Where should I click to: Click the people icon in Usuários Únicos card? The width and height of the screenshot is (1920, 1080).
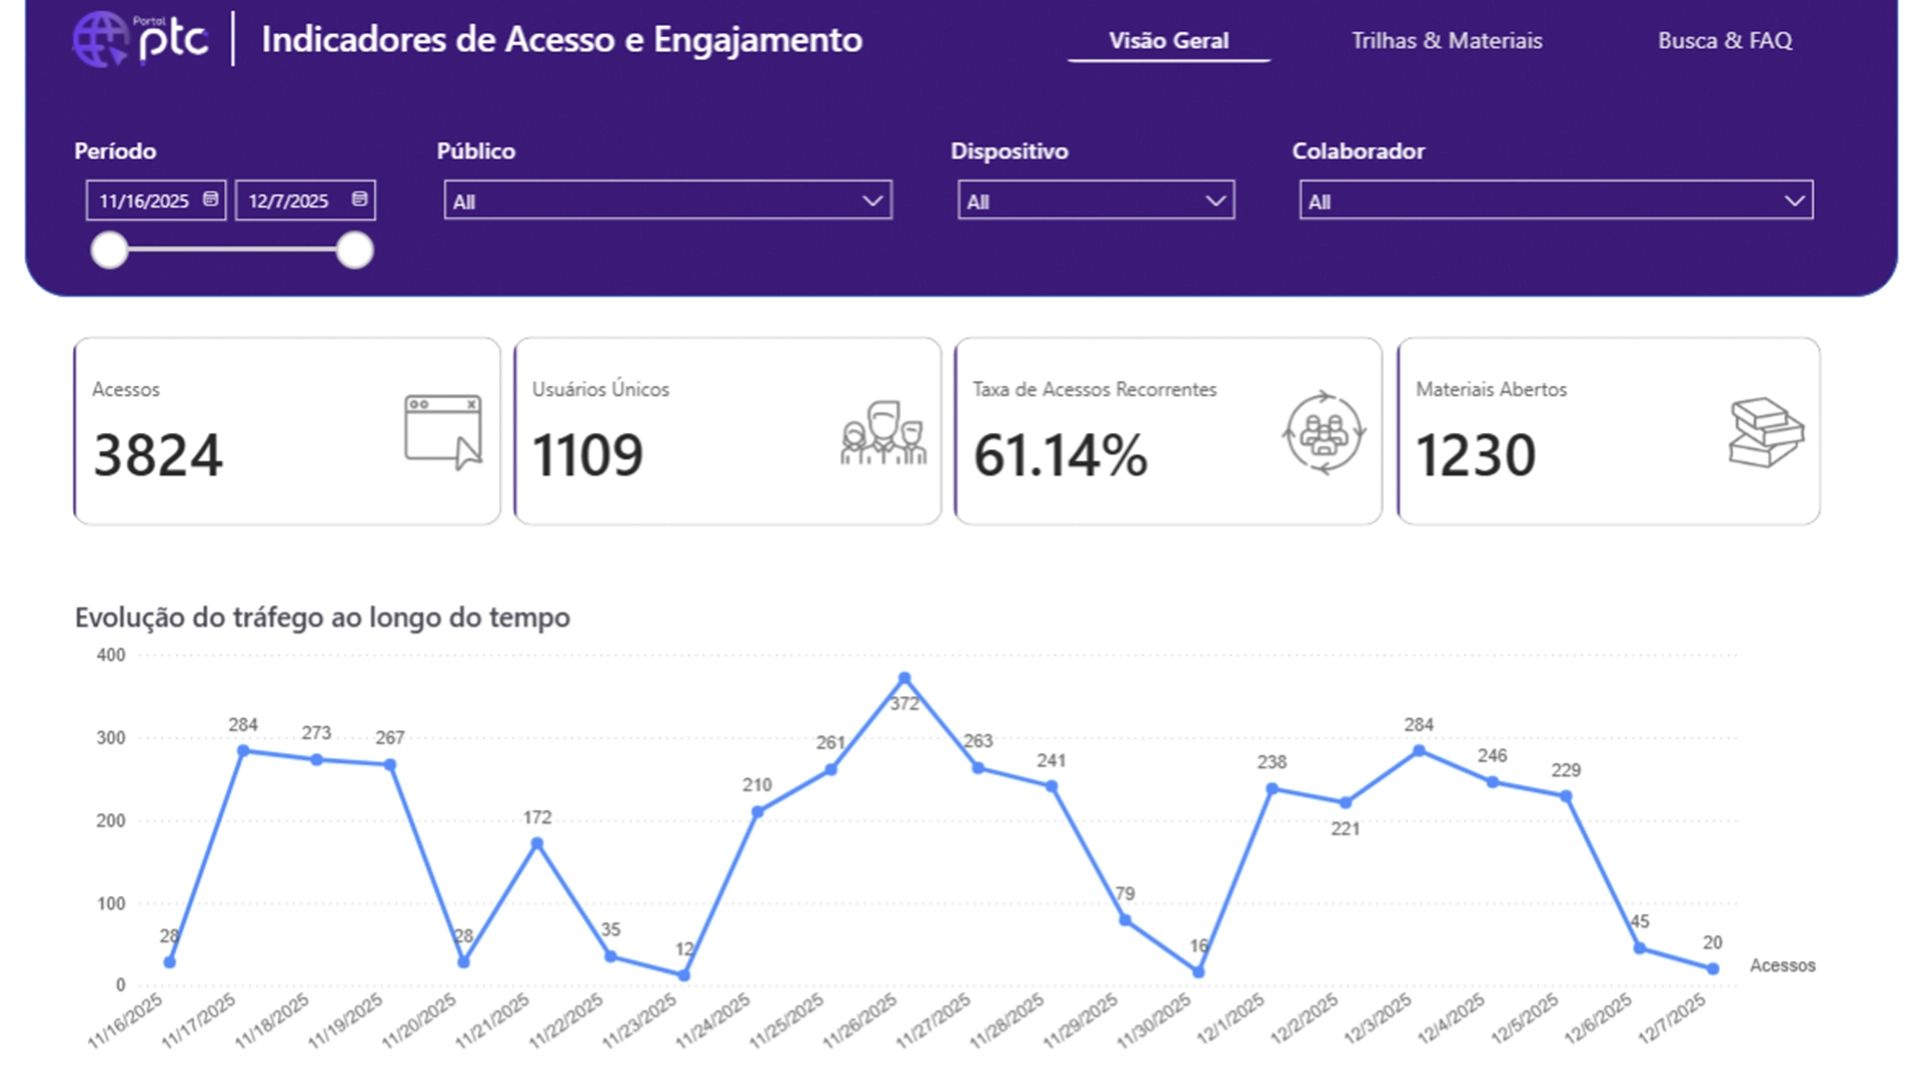(x=883, y=432)
